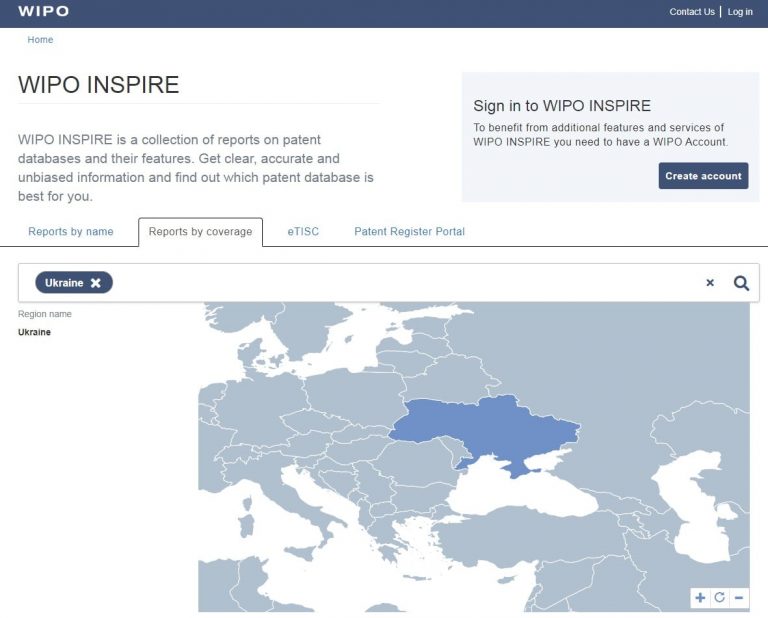Zoom out of the map with minus
This screenshot has width=768, height=618.
tap(739, 598)
